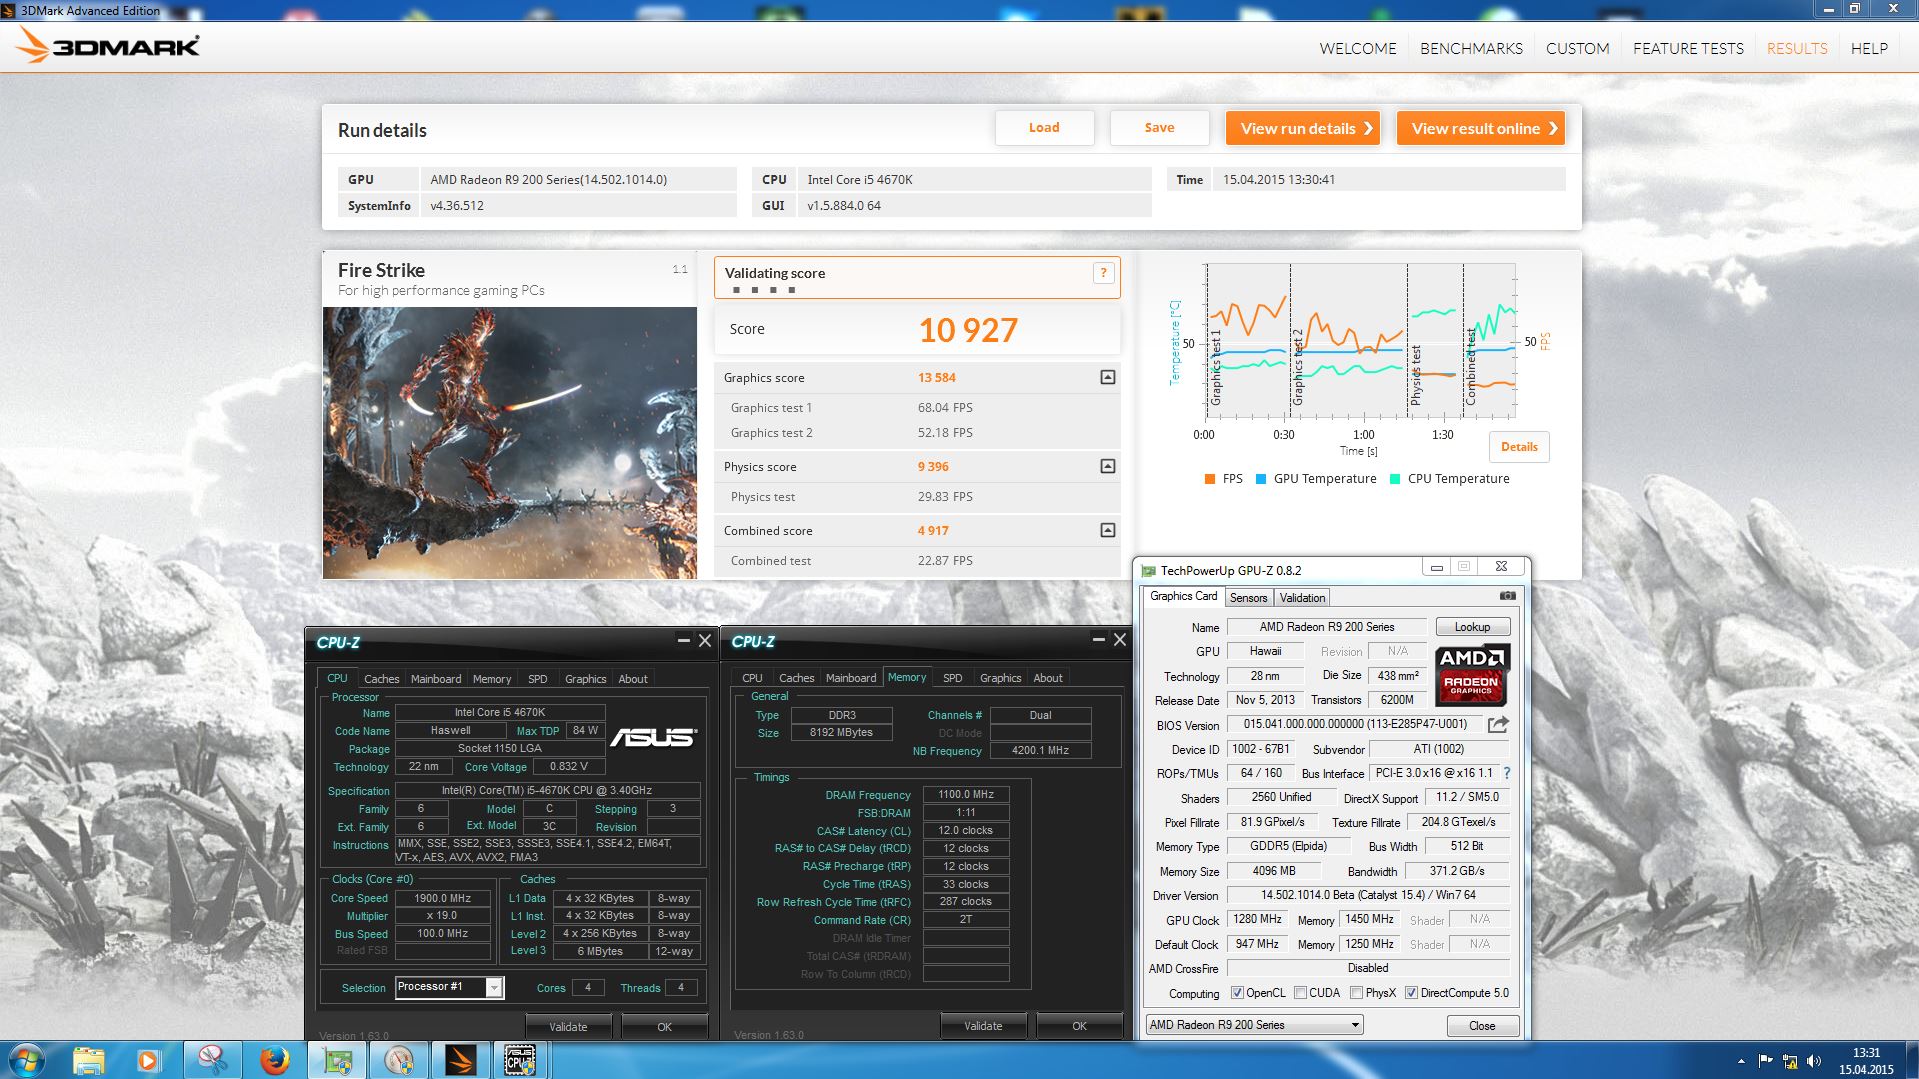Open the Validating score help question mark
Screen dimensions: 1919x1079
(x=1103, y=273)
